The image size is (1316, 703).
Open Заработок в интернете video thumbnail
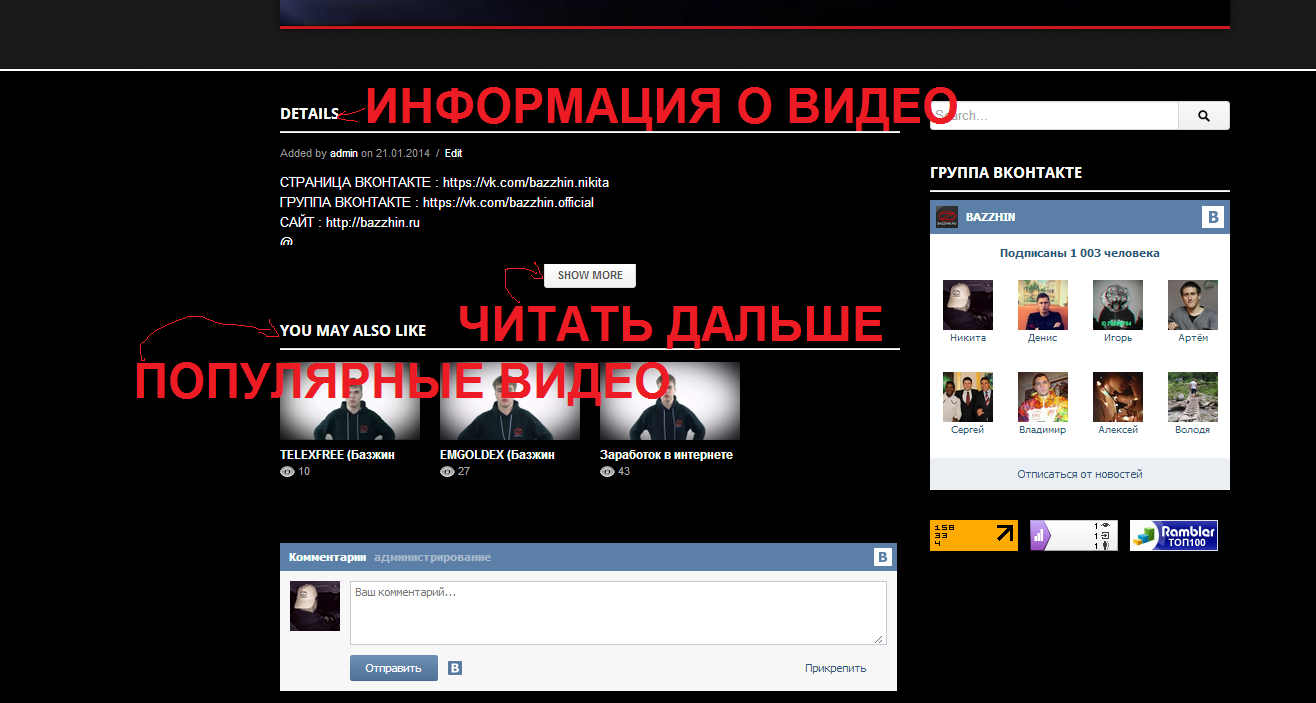pyautogui.click(x=670, y=401)
